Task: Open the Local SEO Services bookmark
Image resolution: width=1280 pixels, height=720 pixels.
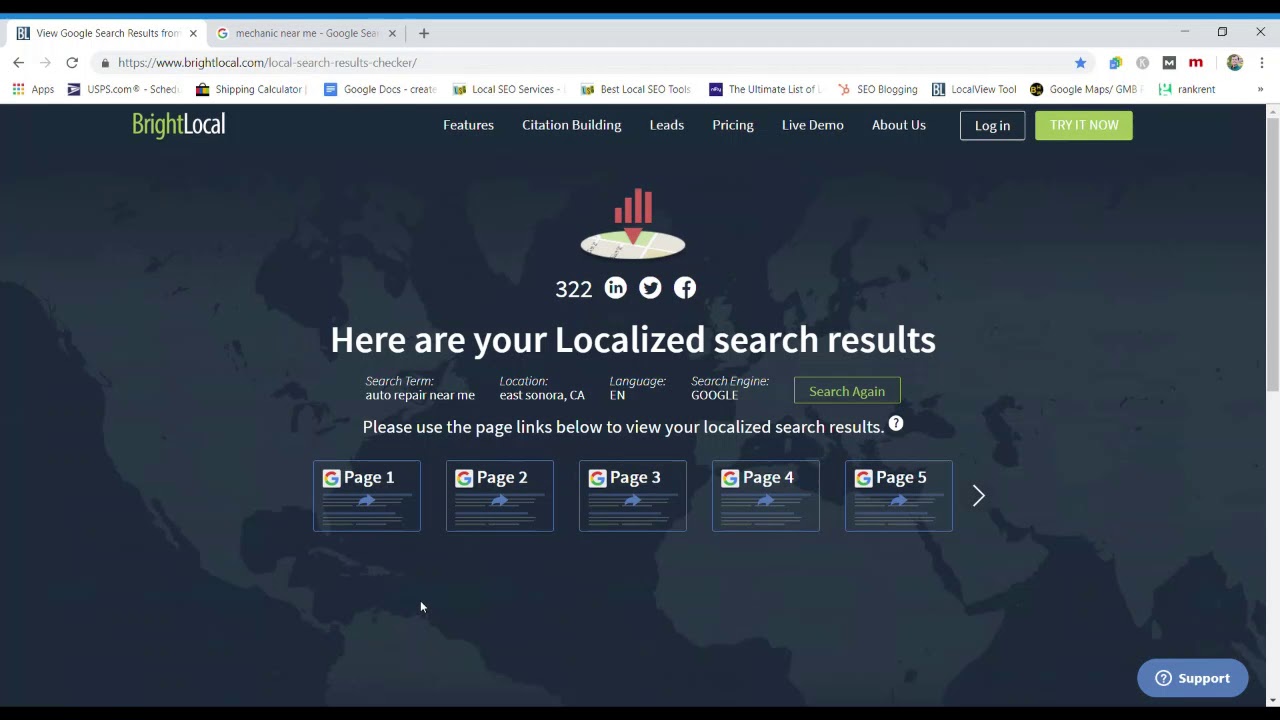Action: click(x=508, y=89)
